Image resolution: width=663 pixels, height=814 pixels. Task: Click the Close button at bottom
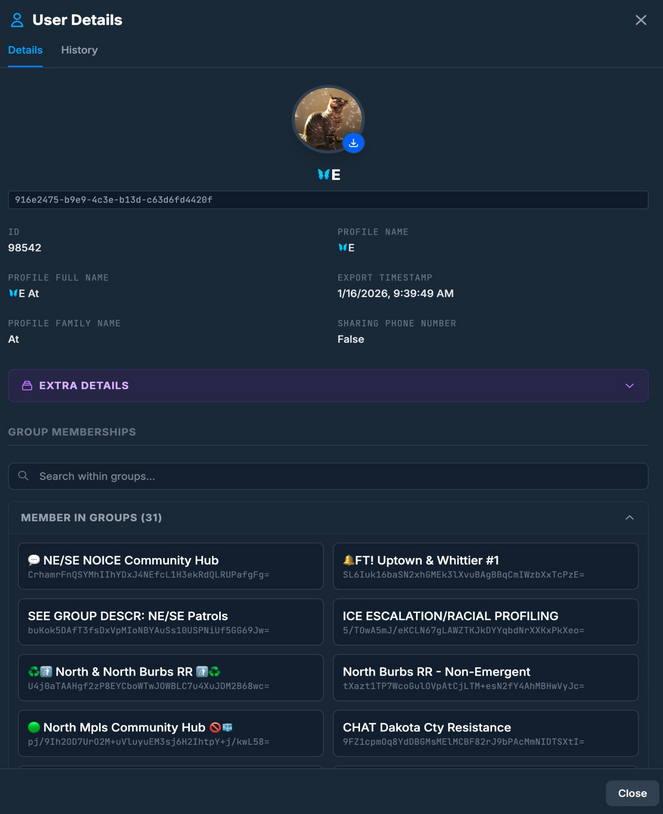(632, 793)
